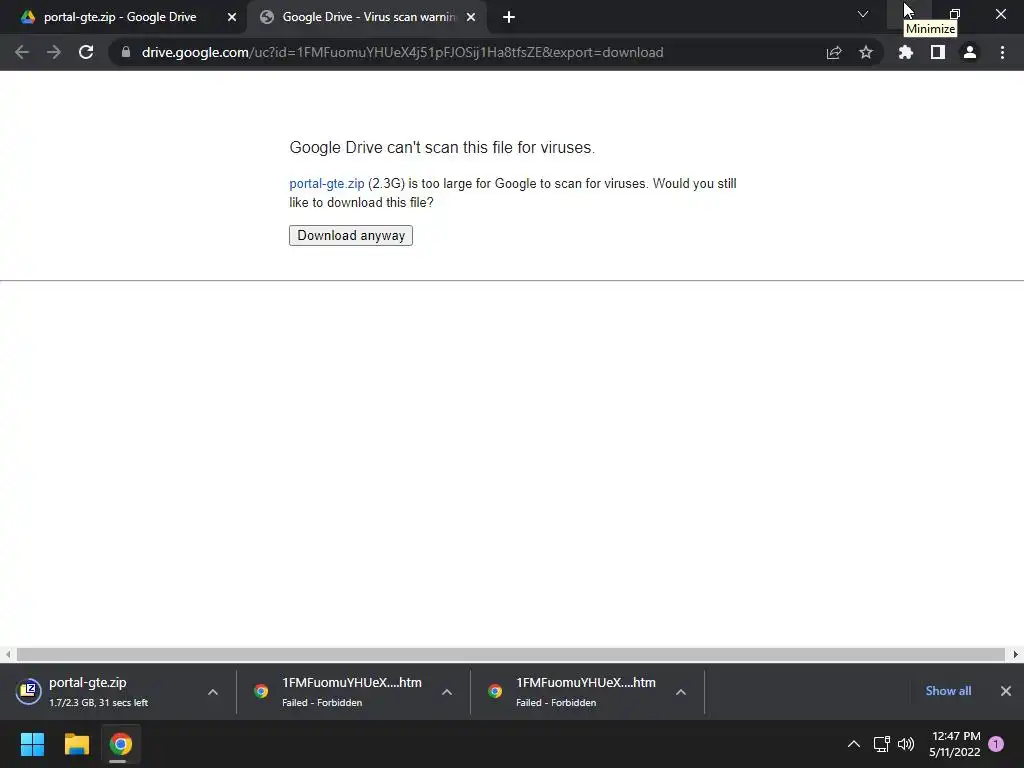The image size is (1024, 768).
Task: Open network status tray icon
Action: click(x=882, y=744)
